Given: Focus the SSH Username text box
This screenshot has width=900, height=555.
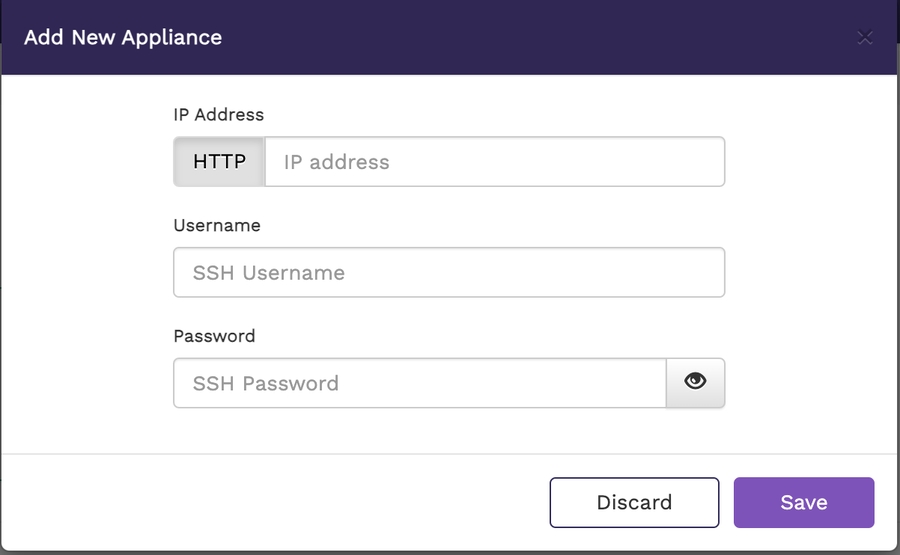Looking at the screenshot, I should [448, 273].
